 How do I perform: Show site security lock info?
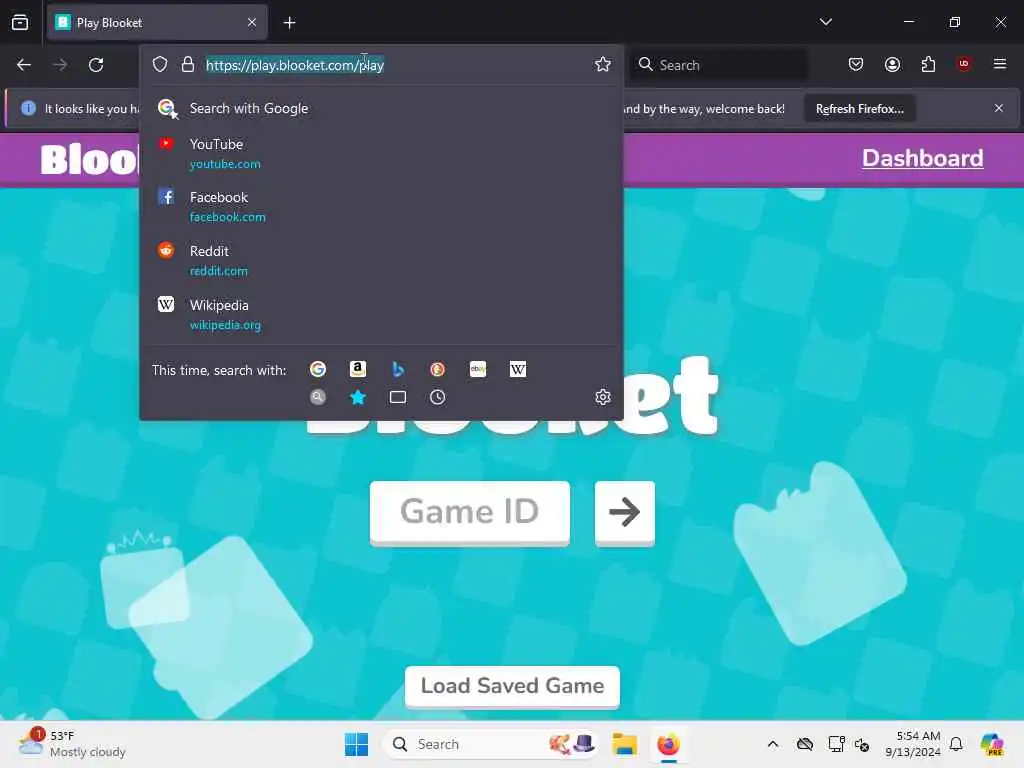pos(188,64)
